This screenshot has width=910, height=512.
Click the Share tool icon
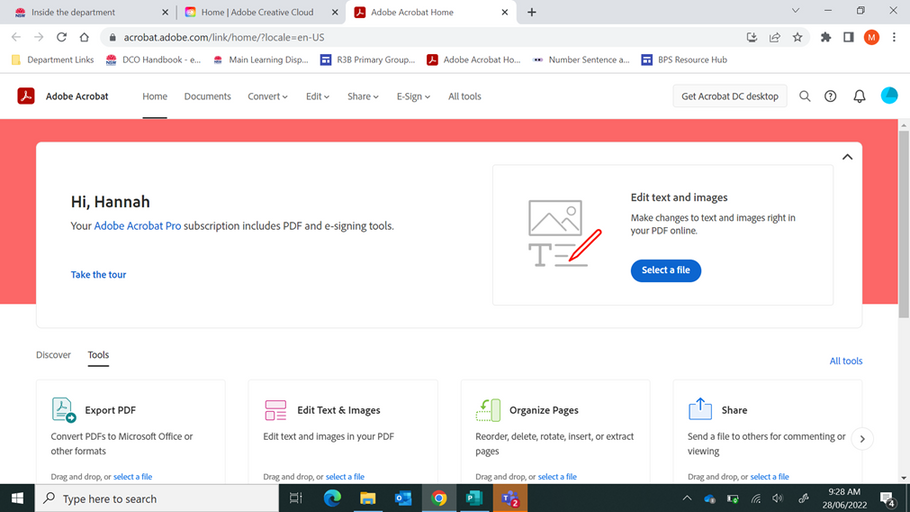pyautogui.click(x=700, y=410)
